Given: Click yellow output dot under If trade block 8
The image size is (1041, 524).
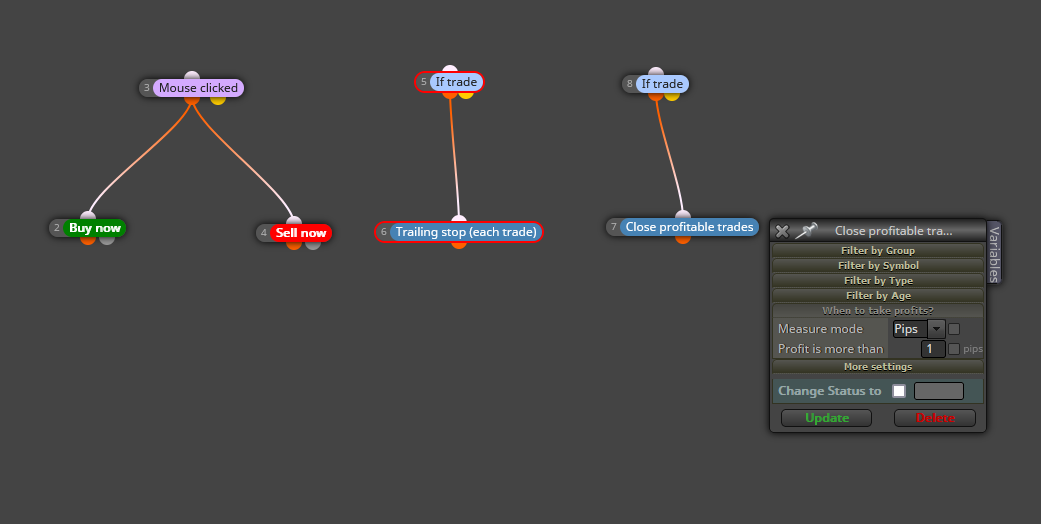Looking at the screenshot, I should click(672, 96).
